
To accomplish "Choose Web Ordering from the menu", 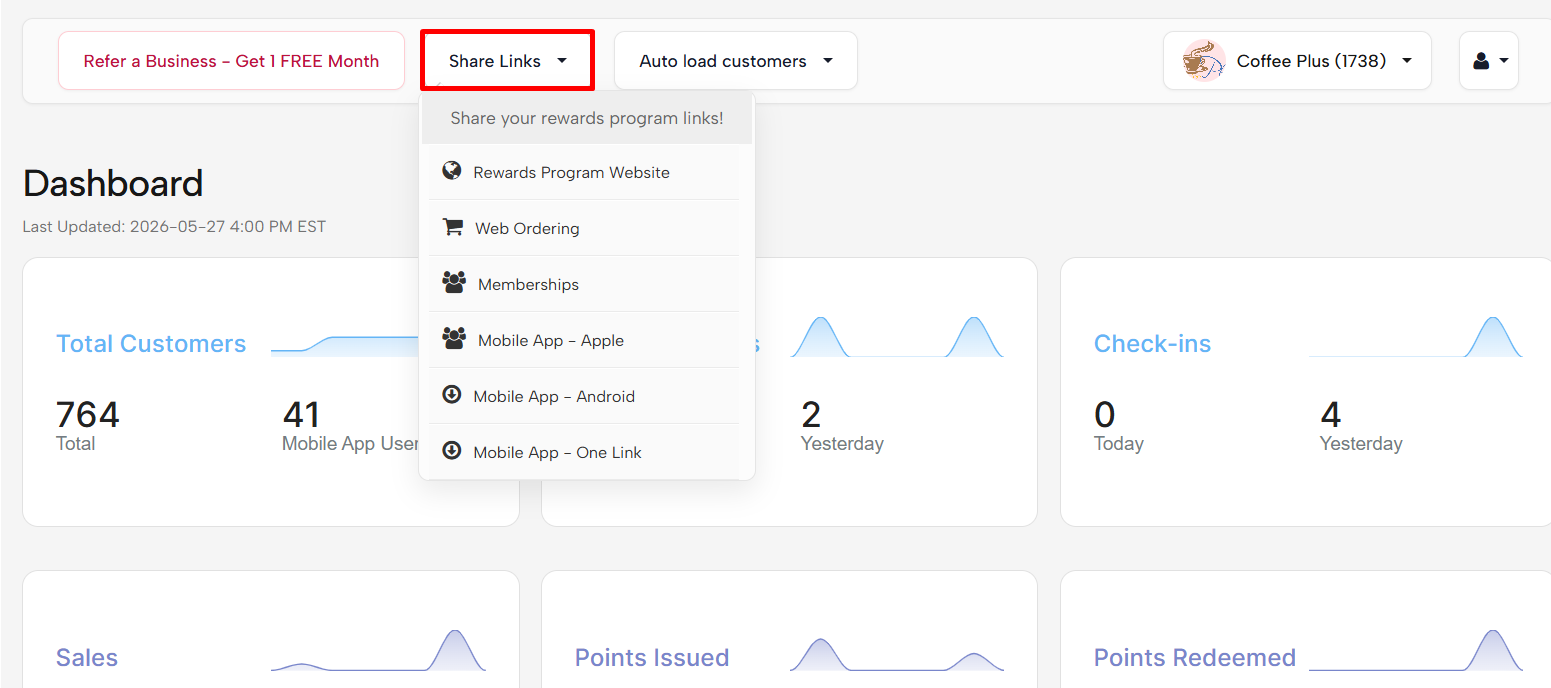I will (x=585, y=228).
